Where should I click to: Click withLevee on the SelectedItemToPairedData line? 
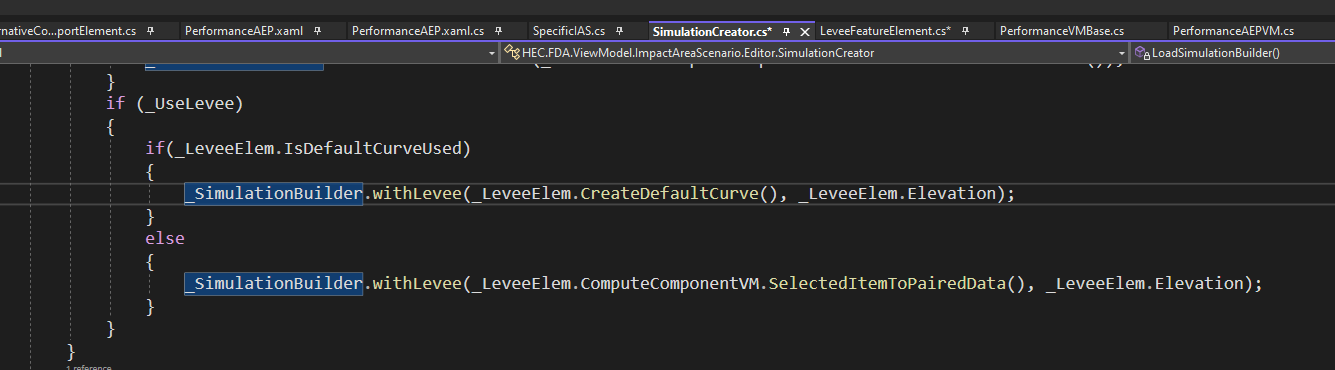[x=417, y=284]
